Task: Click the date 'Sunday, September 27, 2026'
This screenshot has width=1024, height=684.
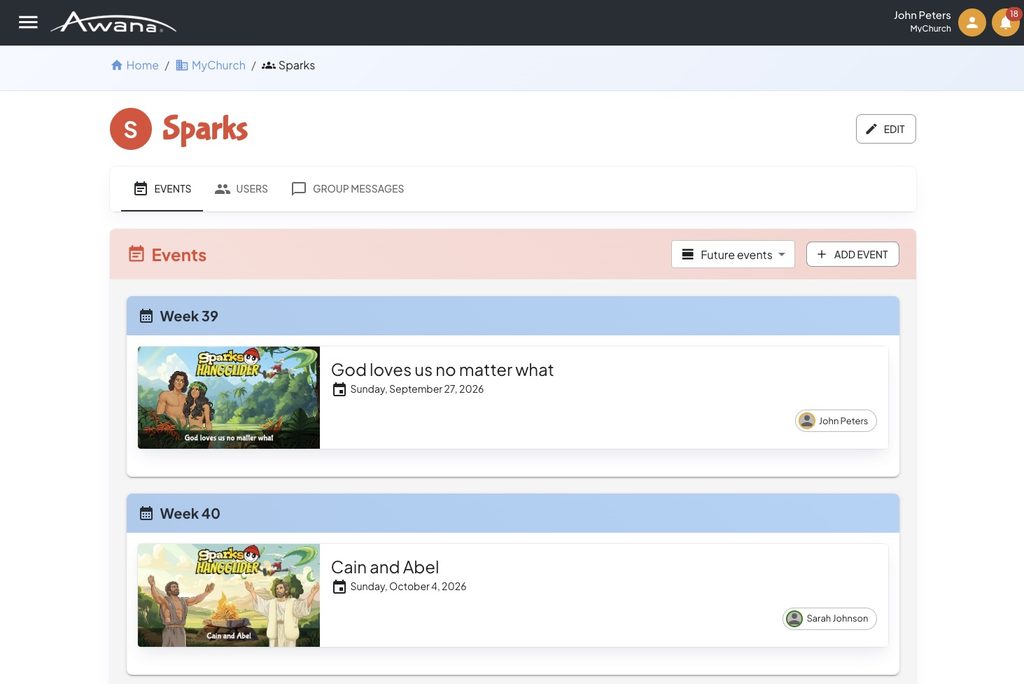Action: tap(417, 389)
